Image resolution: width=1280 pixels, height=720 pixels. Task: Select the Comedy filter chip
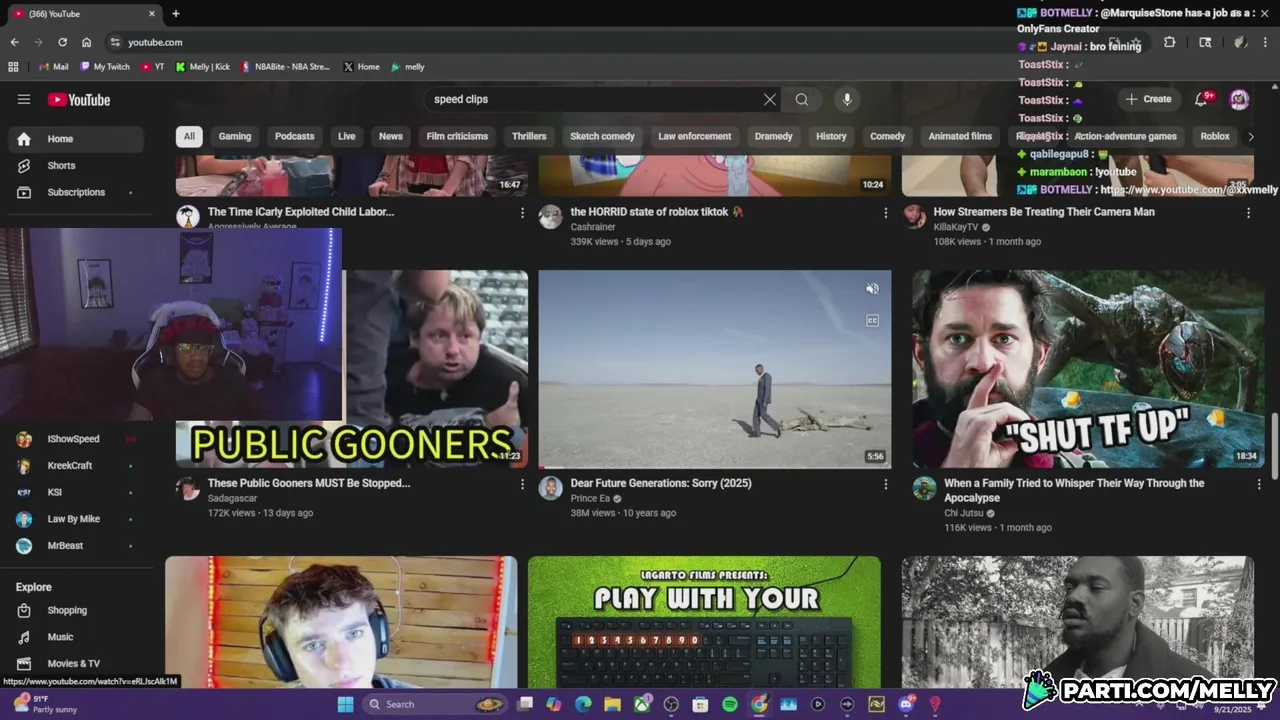[x=887, y=136]
